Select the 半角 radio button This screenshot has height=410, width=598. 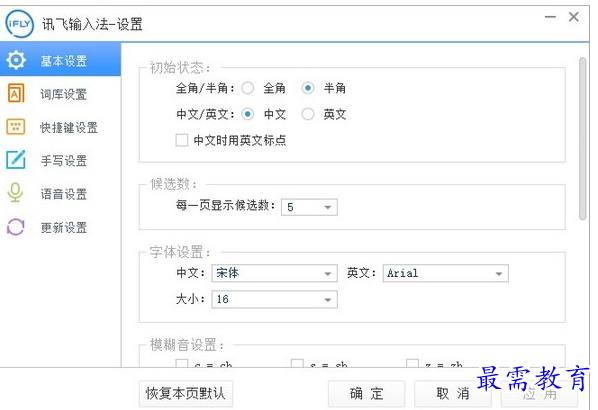(308, 88)
